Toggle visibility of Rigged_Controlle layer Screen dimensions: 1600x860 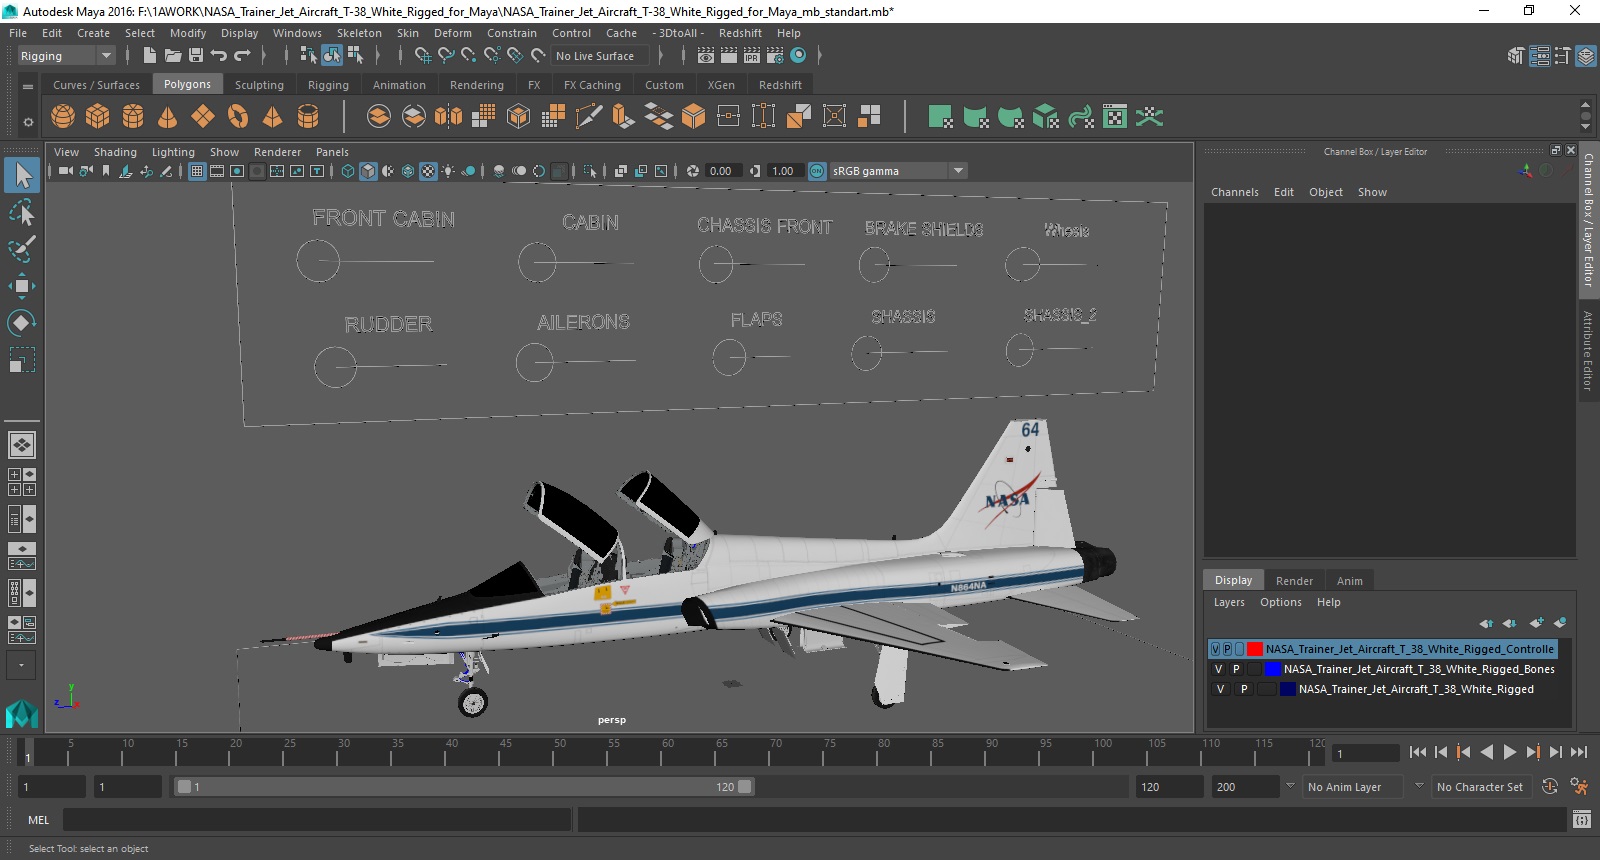(1215, 649)
